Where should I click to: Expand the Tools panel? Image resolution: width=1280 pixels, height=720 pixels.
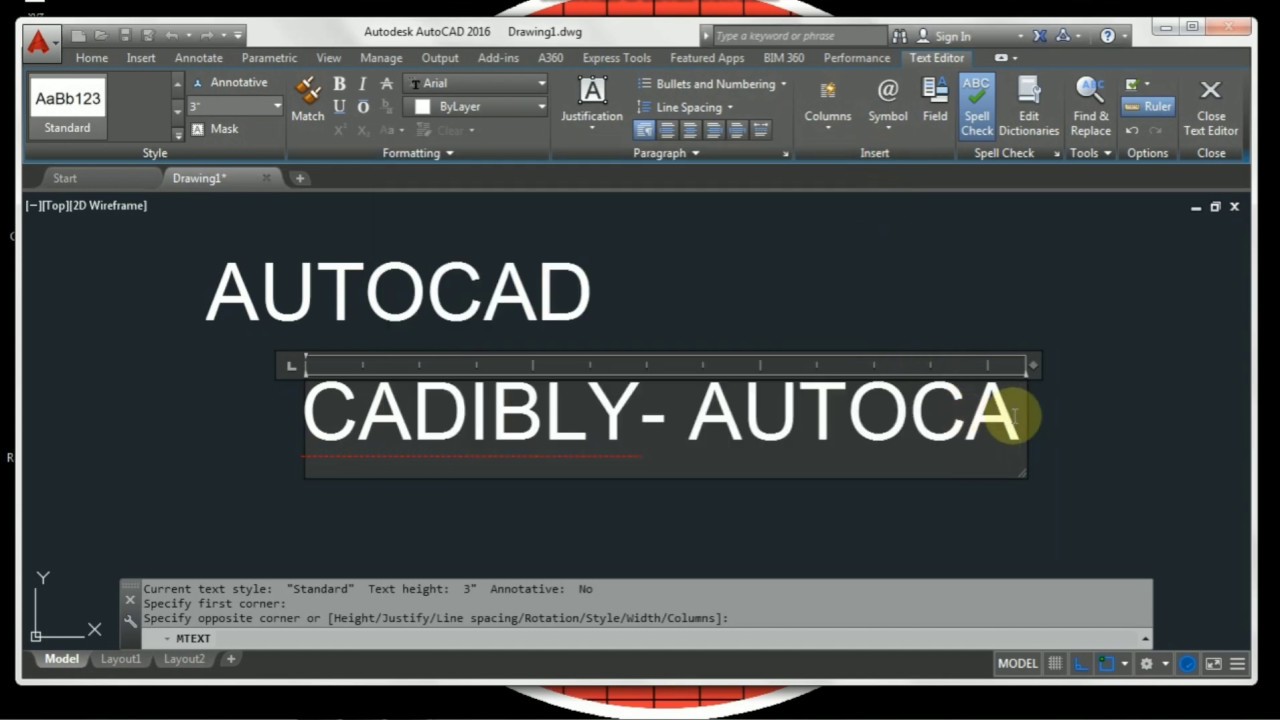click(x=1090, y=153)
